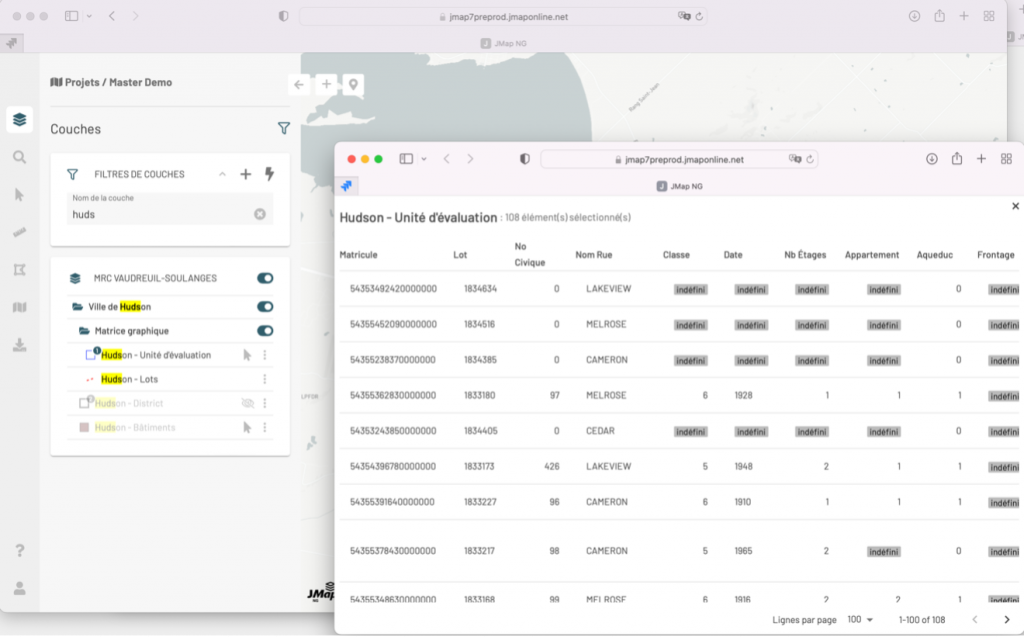Add a new layer filter with plus
The width and height of the screenshot is (1024, 637).
coord(246,174)
